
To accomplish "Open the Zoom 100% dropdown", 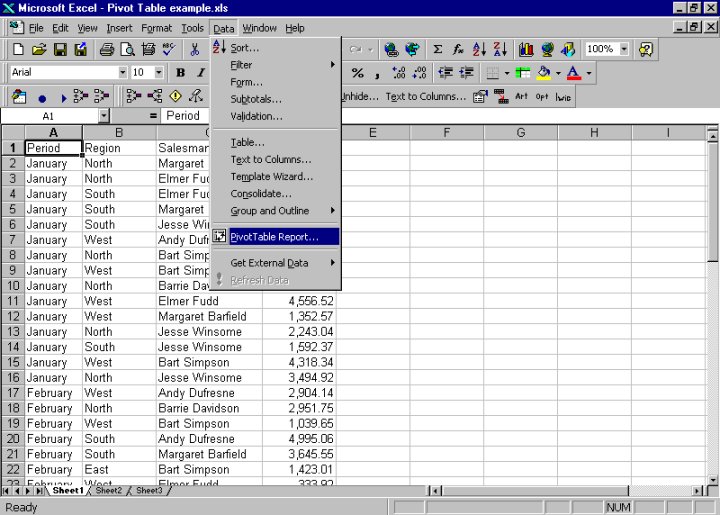I will click(624, 49).
